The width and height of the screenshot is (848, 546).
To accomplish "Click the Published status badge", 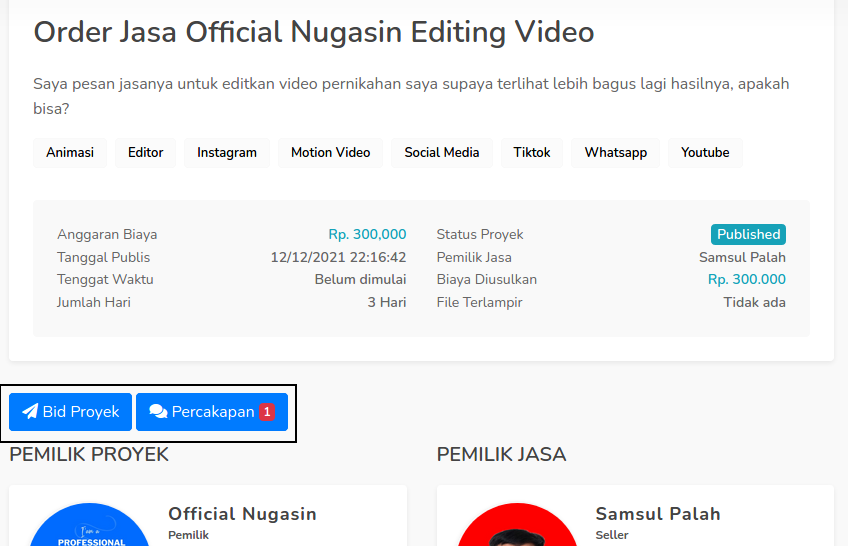I will pos(748,235).
